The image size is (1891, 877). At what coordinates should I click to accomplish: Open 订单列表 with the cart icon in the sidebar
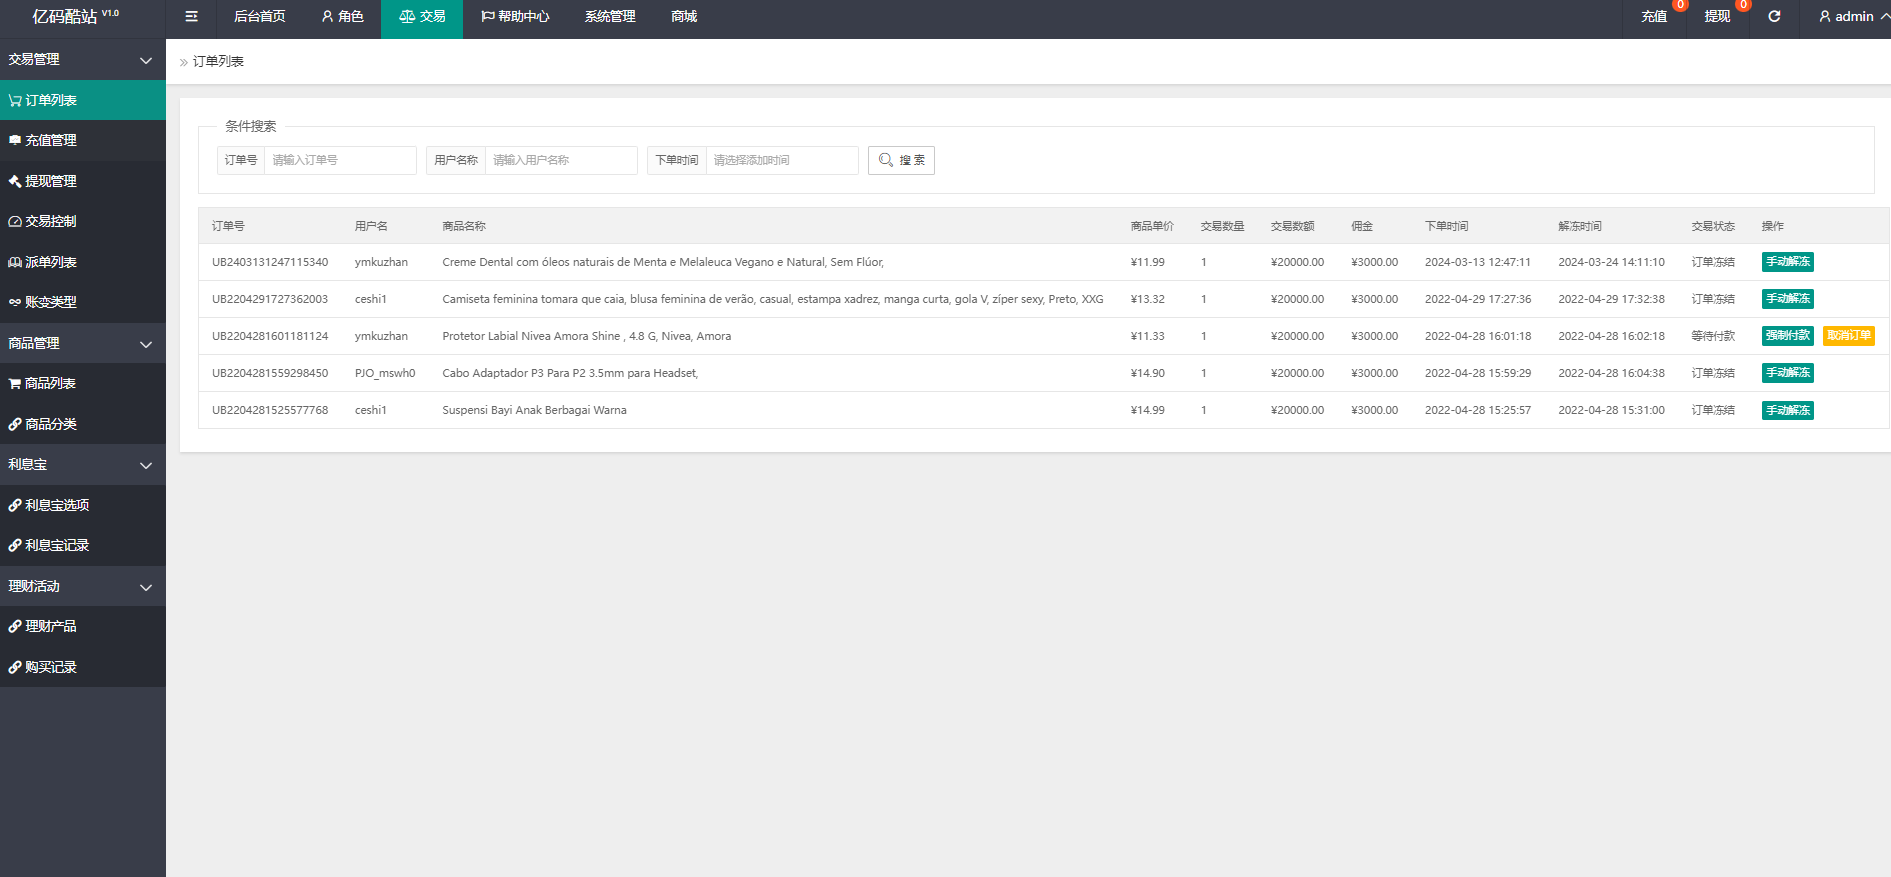click(83, 100)
